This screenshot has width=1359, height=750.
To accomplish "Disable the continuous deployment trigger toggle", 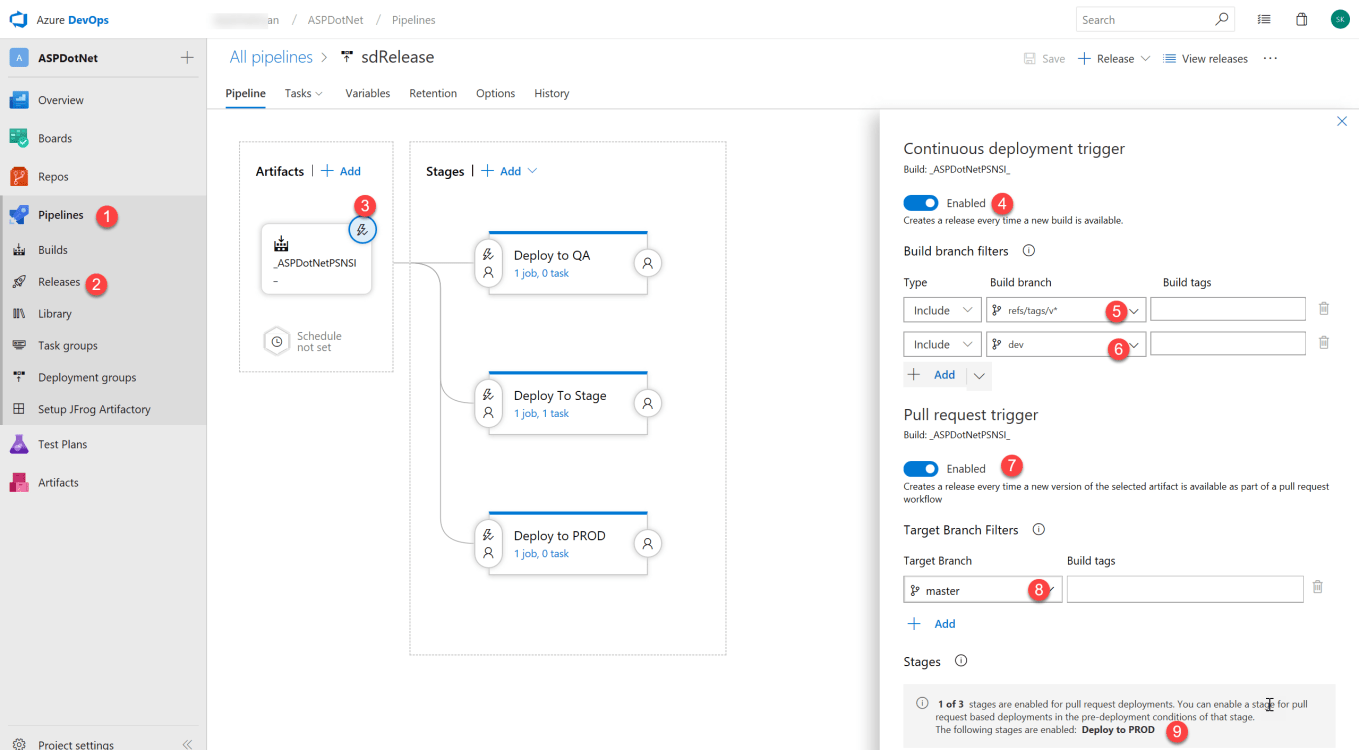I will [920, 203].
